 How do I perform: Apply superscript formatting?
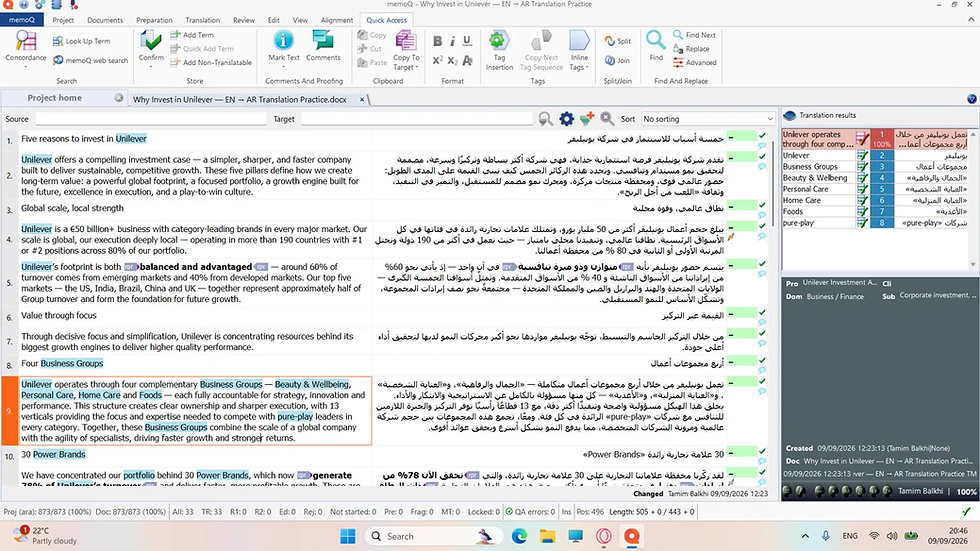pos(438,60)
